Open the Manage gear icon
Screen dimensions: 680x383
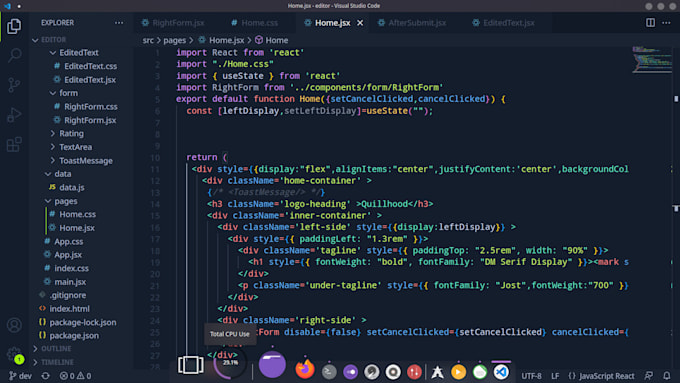(14, 354)
